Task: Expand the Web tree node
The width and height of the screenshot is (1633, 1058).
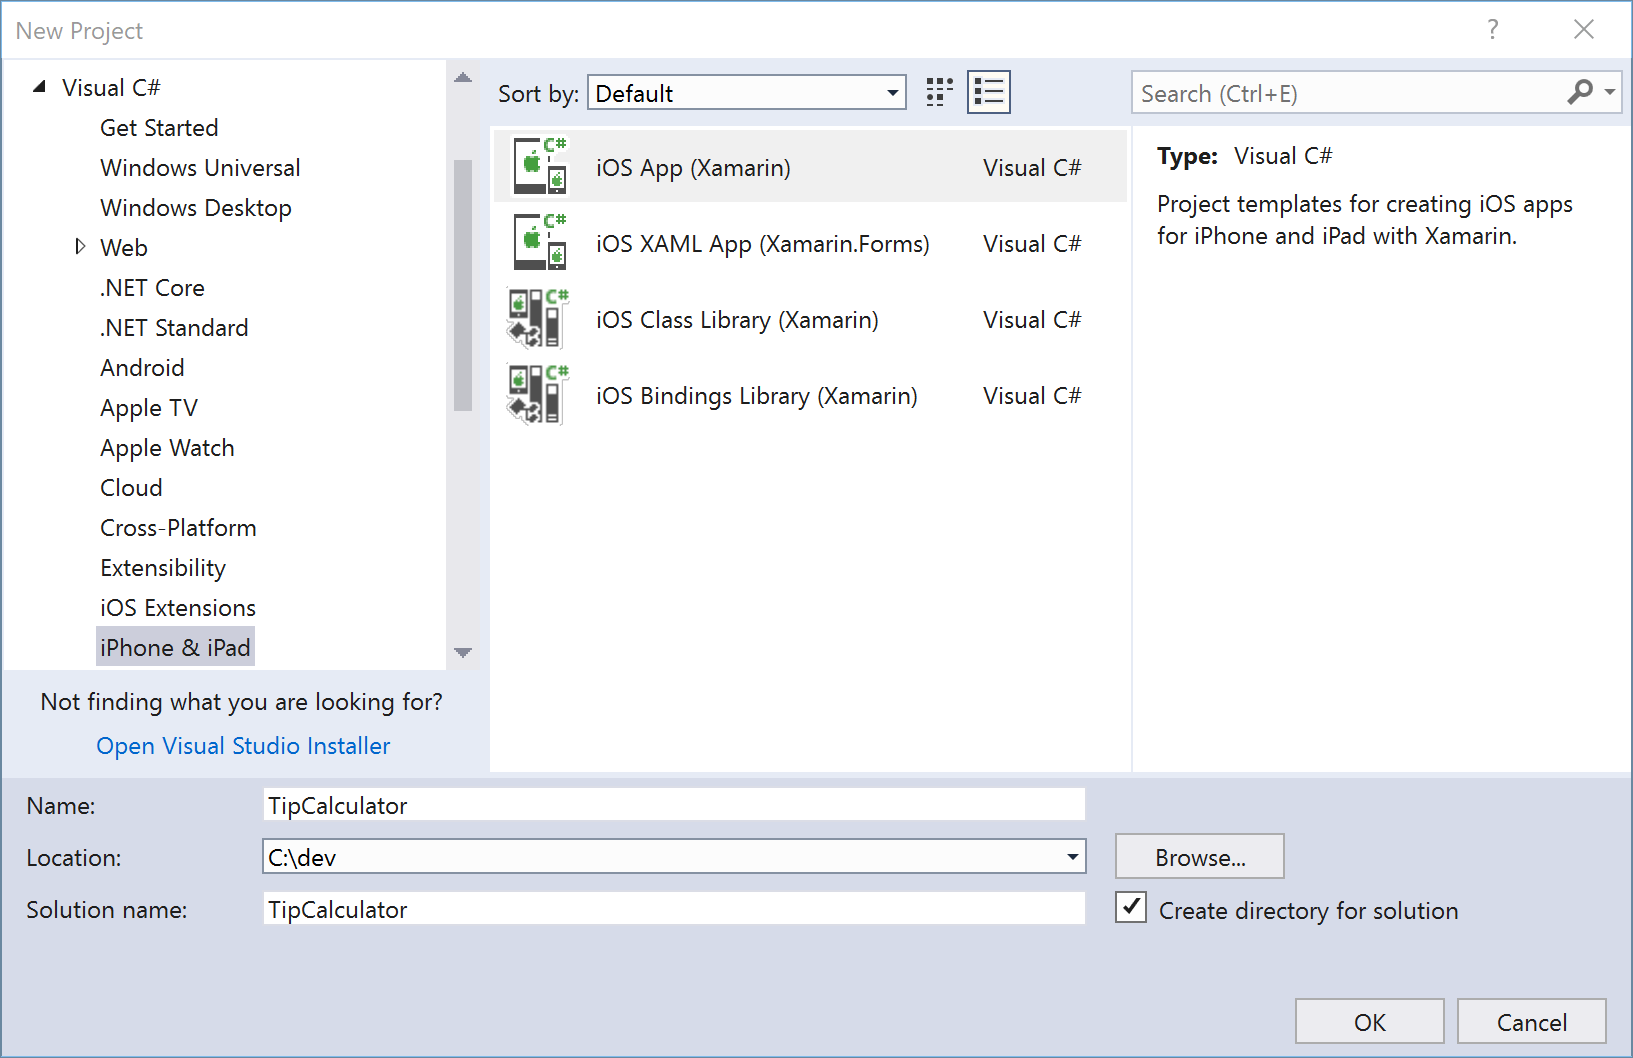Action: 80,247
